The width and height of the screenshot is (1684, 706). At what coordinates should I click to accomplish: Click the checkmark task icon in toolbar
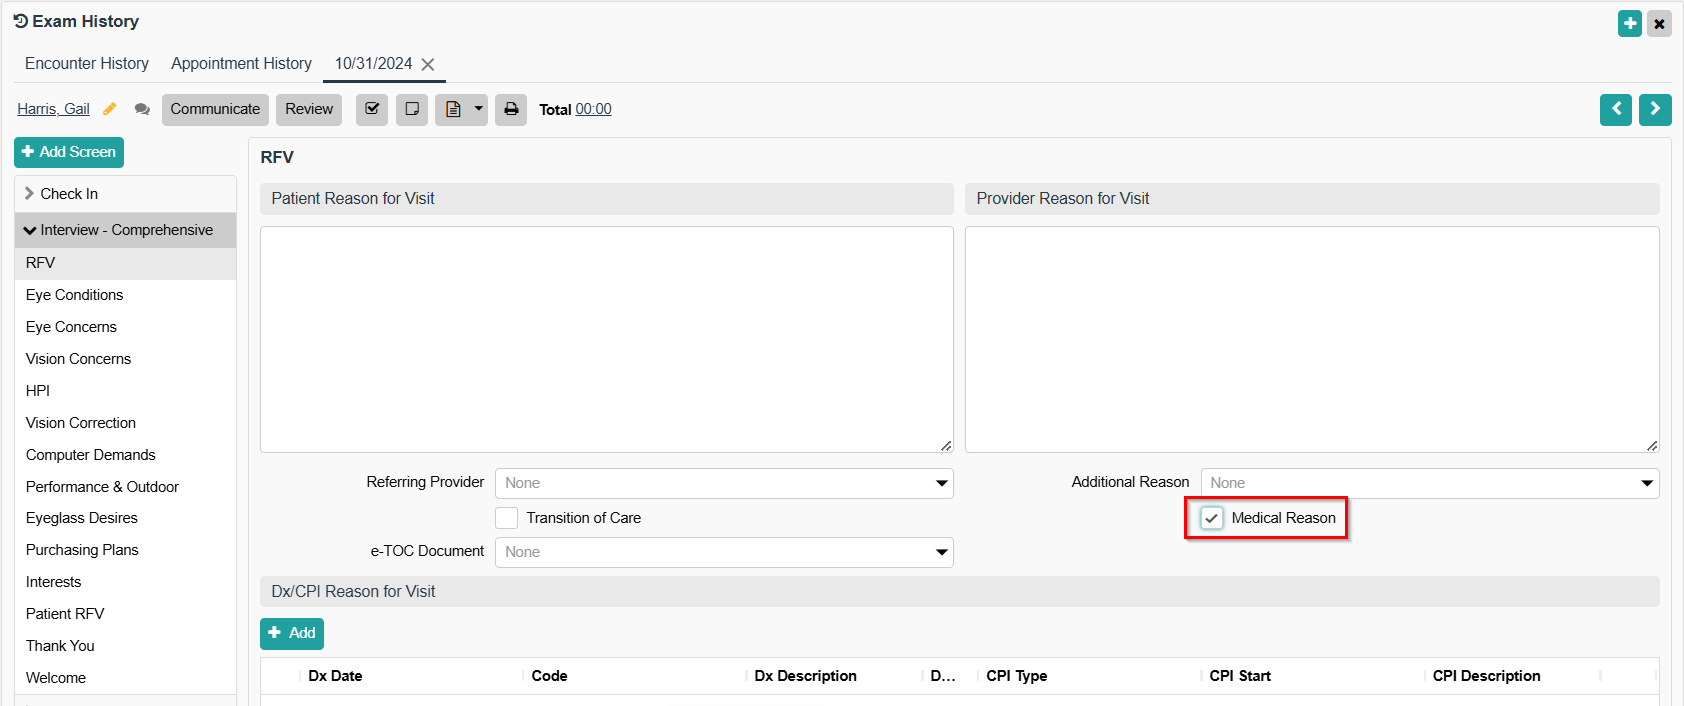[372, 109]
